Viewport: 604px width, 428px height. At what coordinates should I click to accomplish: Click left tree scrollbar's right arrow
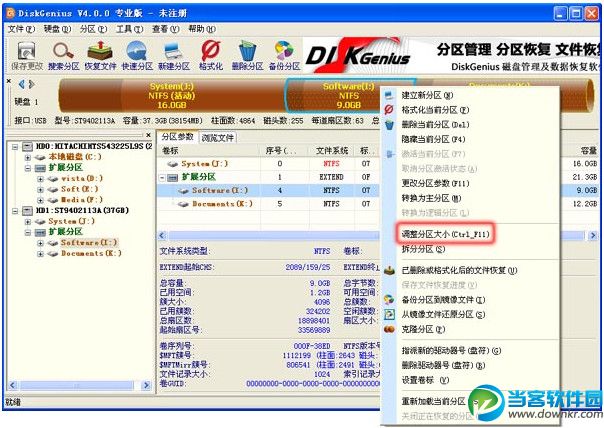pos(146,385)
